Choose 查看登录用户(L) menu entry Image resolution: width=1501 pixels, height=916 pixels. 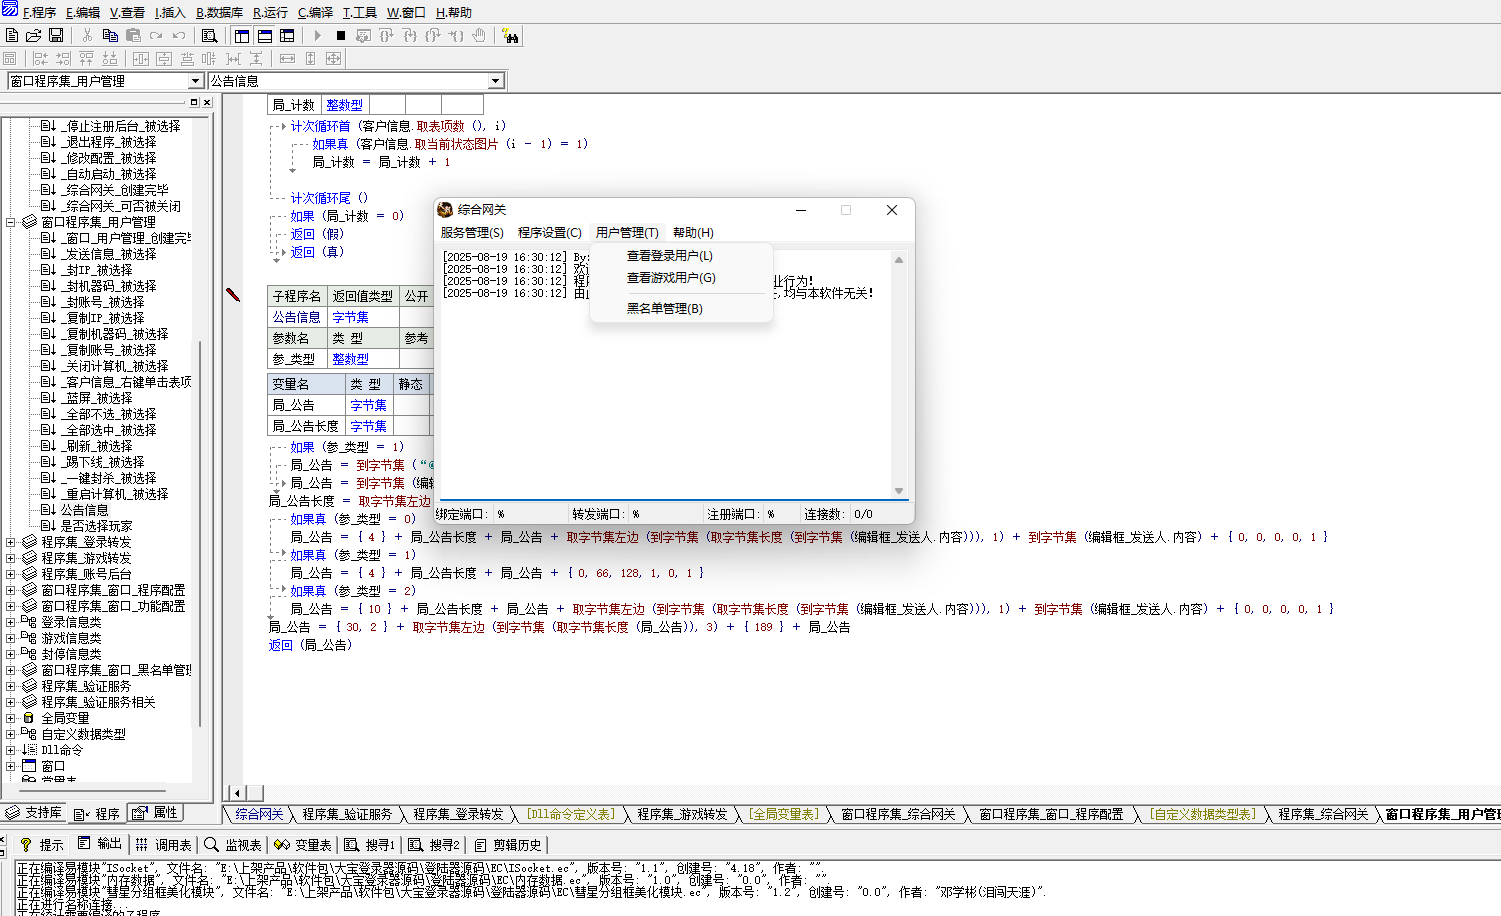tap(669, 256)
